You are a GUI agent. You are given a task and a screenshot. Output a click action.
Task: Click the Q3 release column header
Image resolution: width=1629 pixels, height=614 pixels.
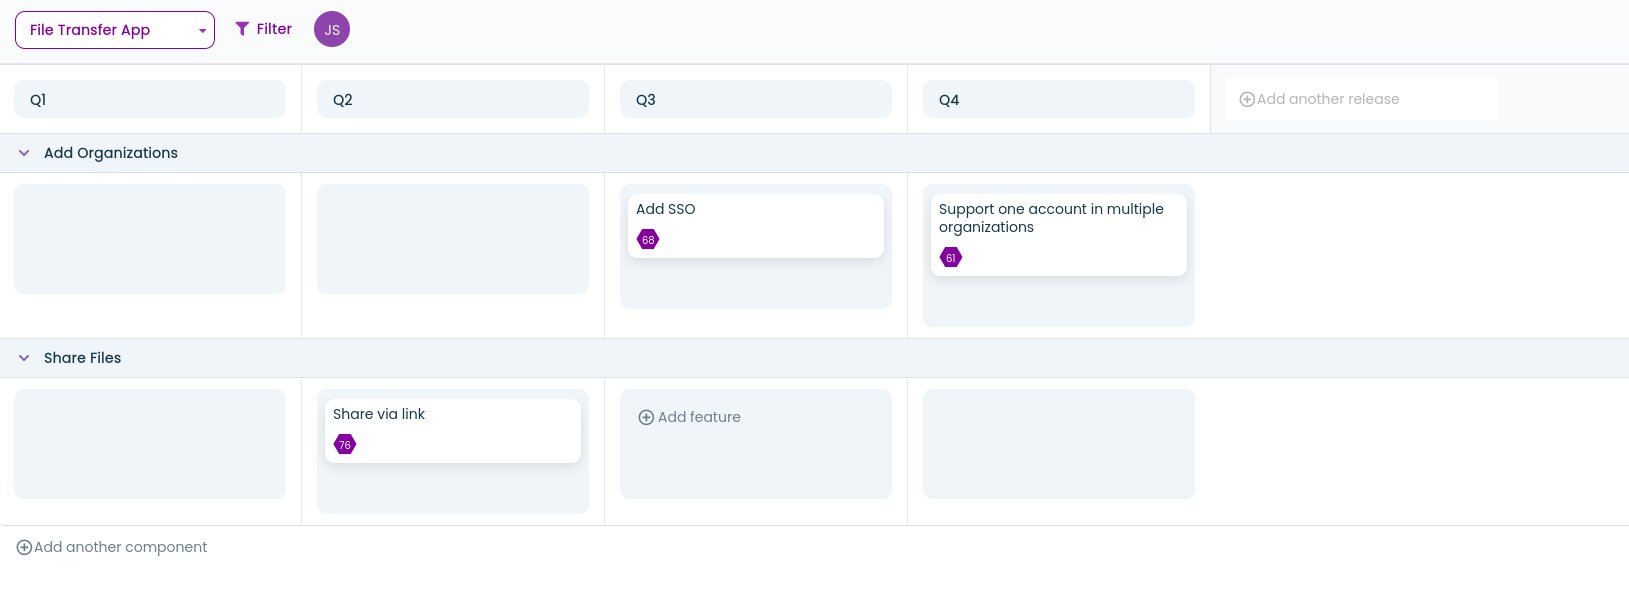756,99
